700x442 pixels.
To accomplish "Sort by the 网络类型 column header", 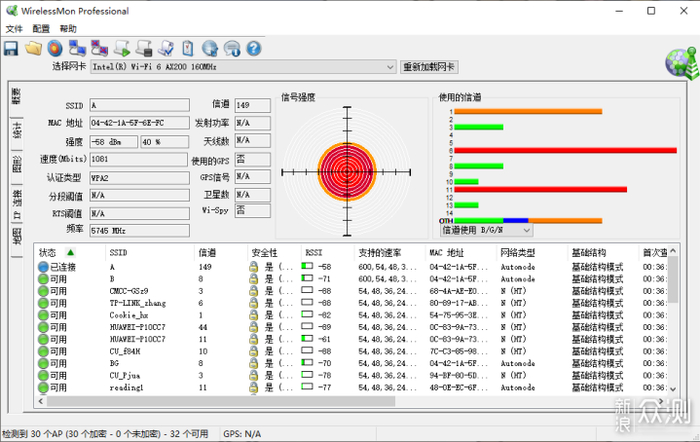I will tap(532, 253).
